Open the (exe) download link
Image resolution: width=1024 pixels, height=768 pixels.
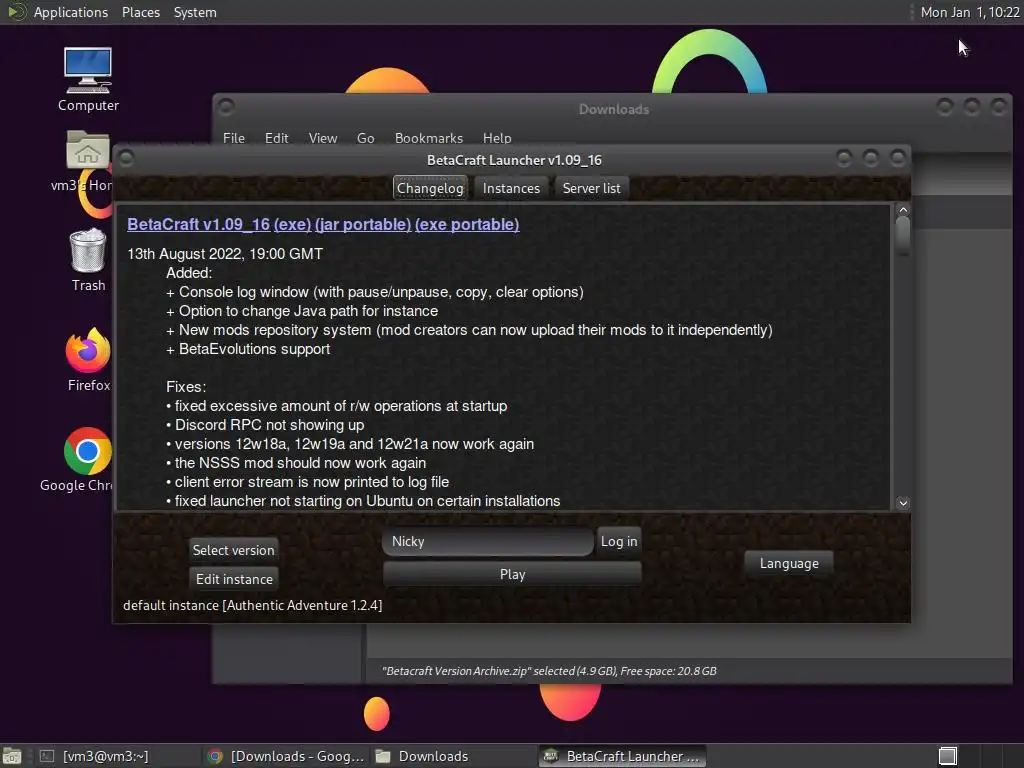[x=292, y=224]
